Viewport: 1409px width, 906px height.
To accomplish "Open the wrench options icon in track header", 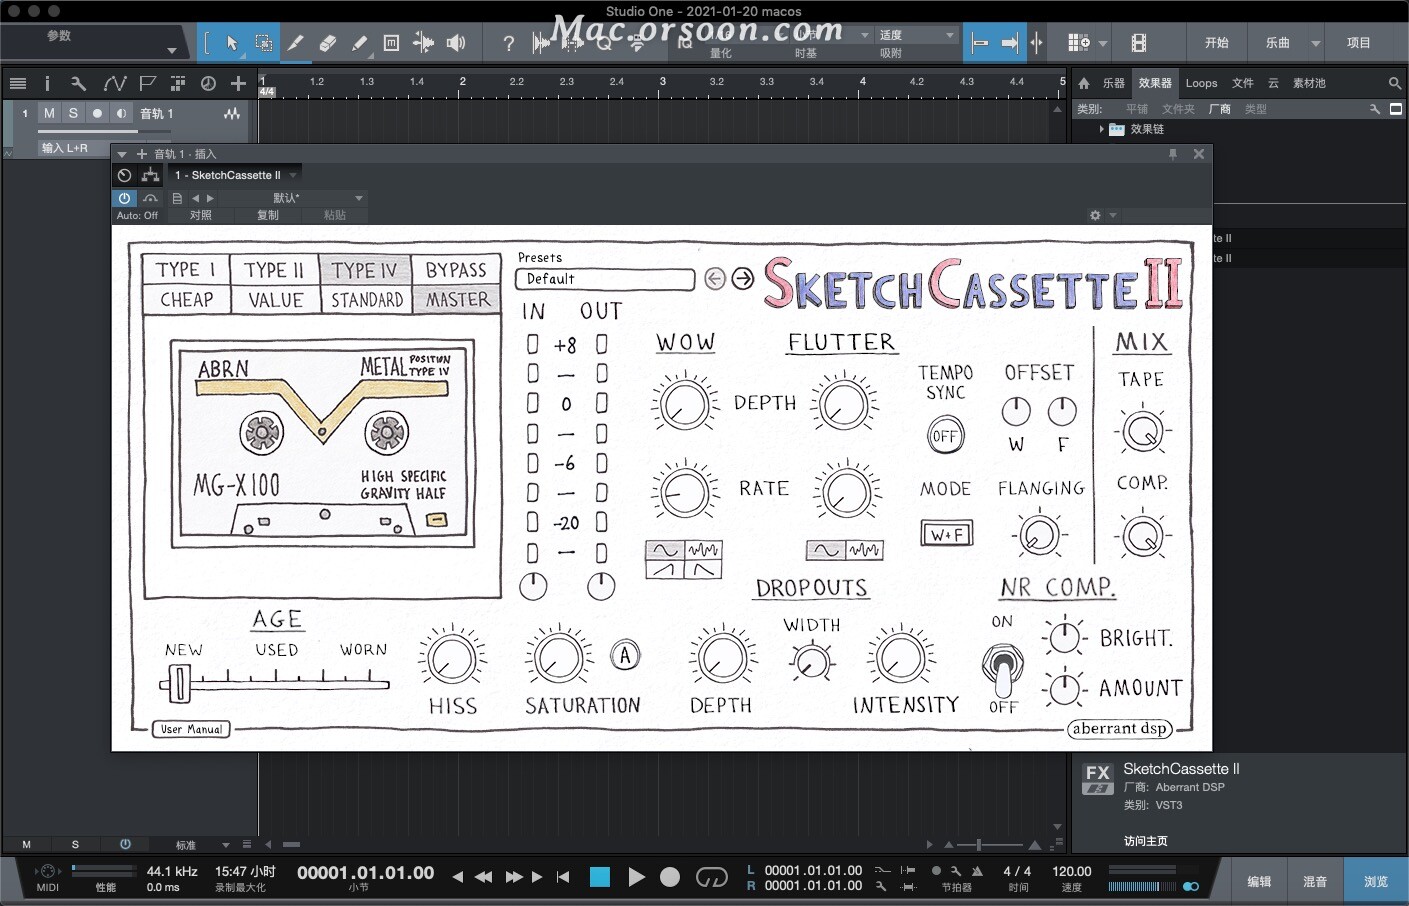I will coord(79,83).
